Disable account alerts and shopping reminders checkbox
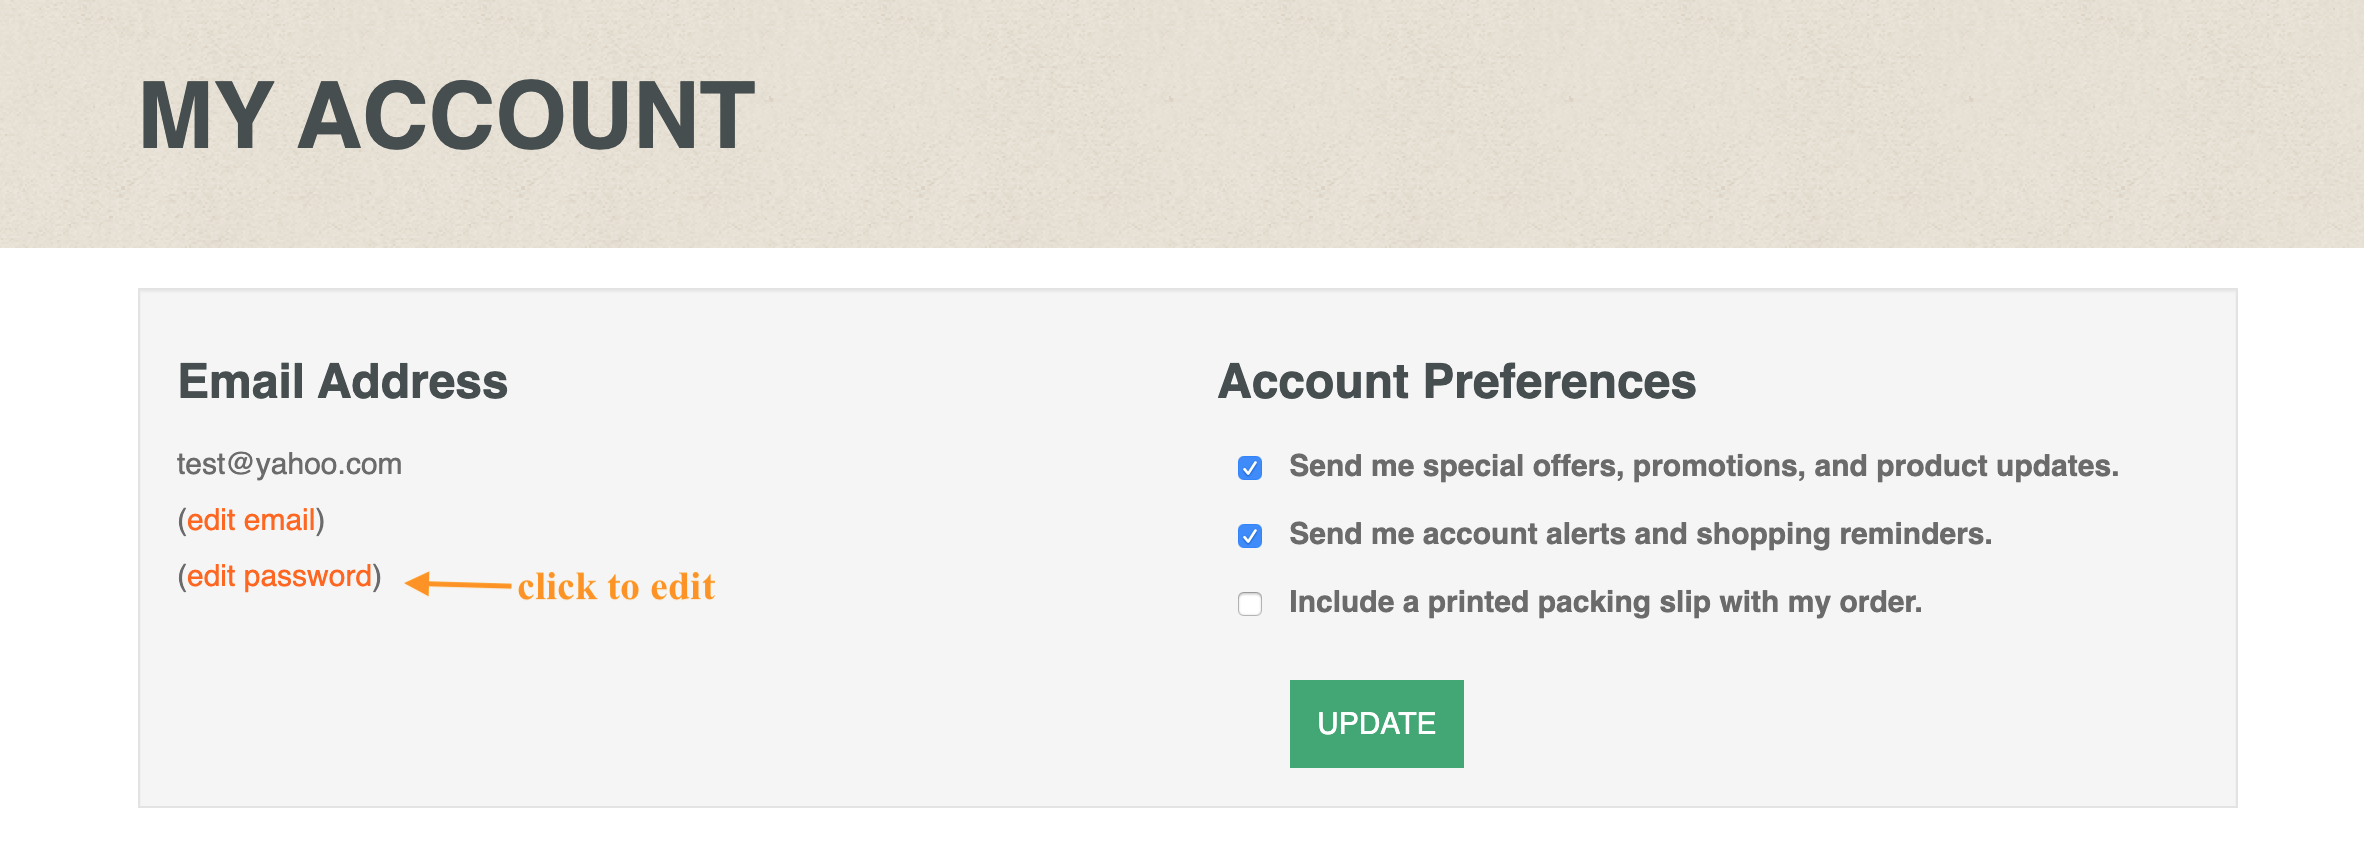2364x848 pixels. (1250, 535)
